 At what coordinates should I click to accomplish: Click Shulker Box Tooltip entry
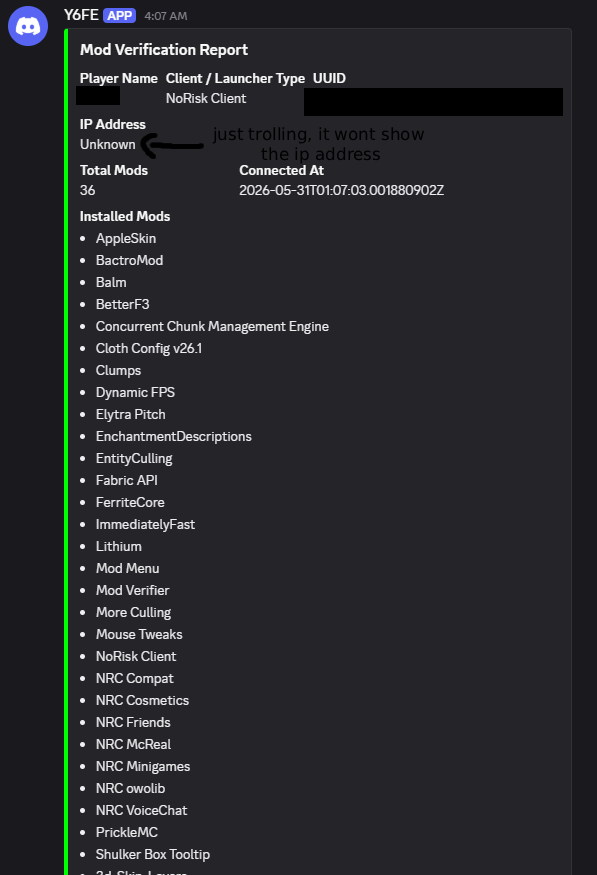(153, 854)
